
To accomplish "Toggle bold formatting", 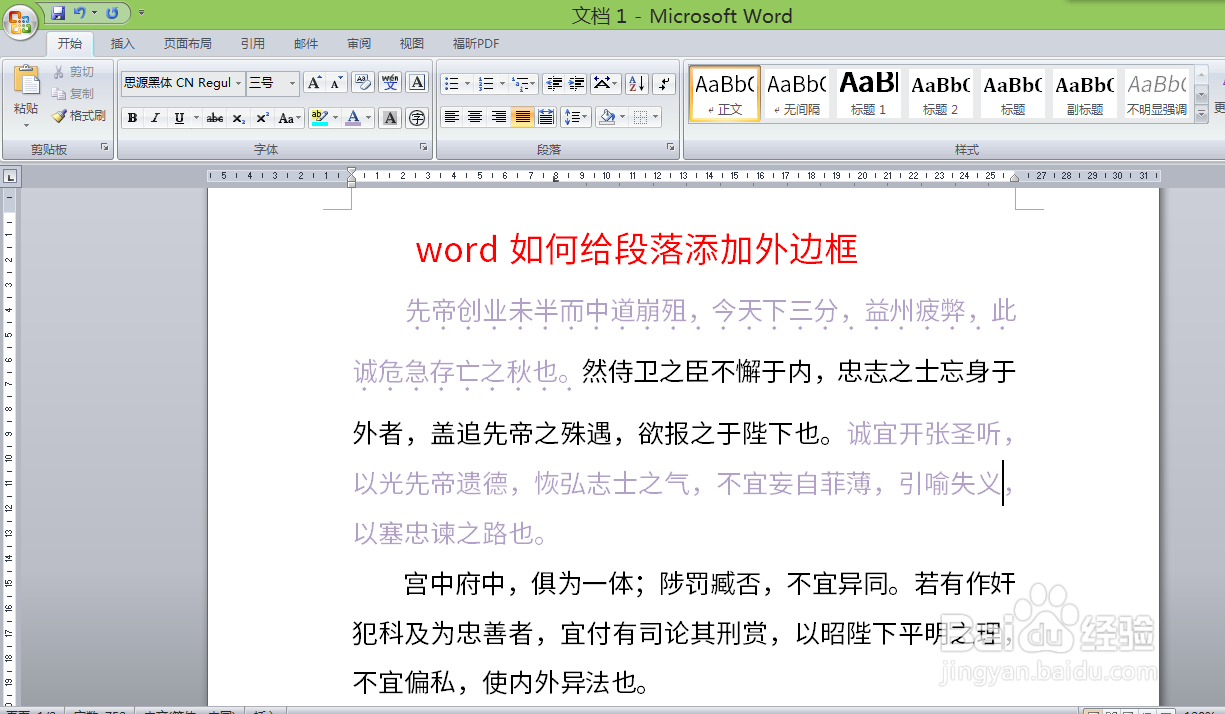I will (x=132, y=118).
